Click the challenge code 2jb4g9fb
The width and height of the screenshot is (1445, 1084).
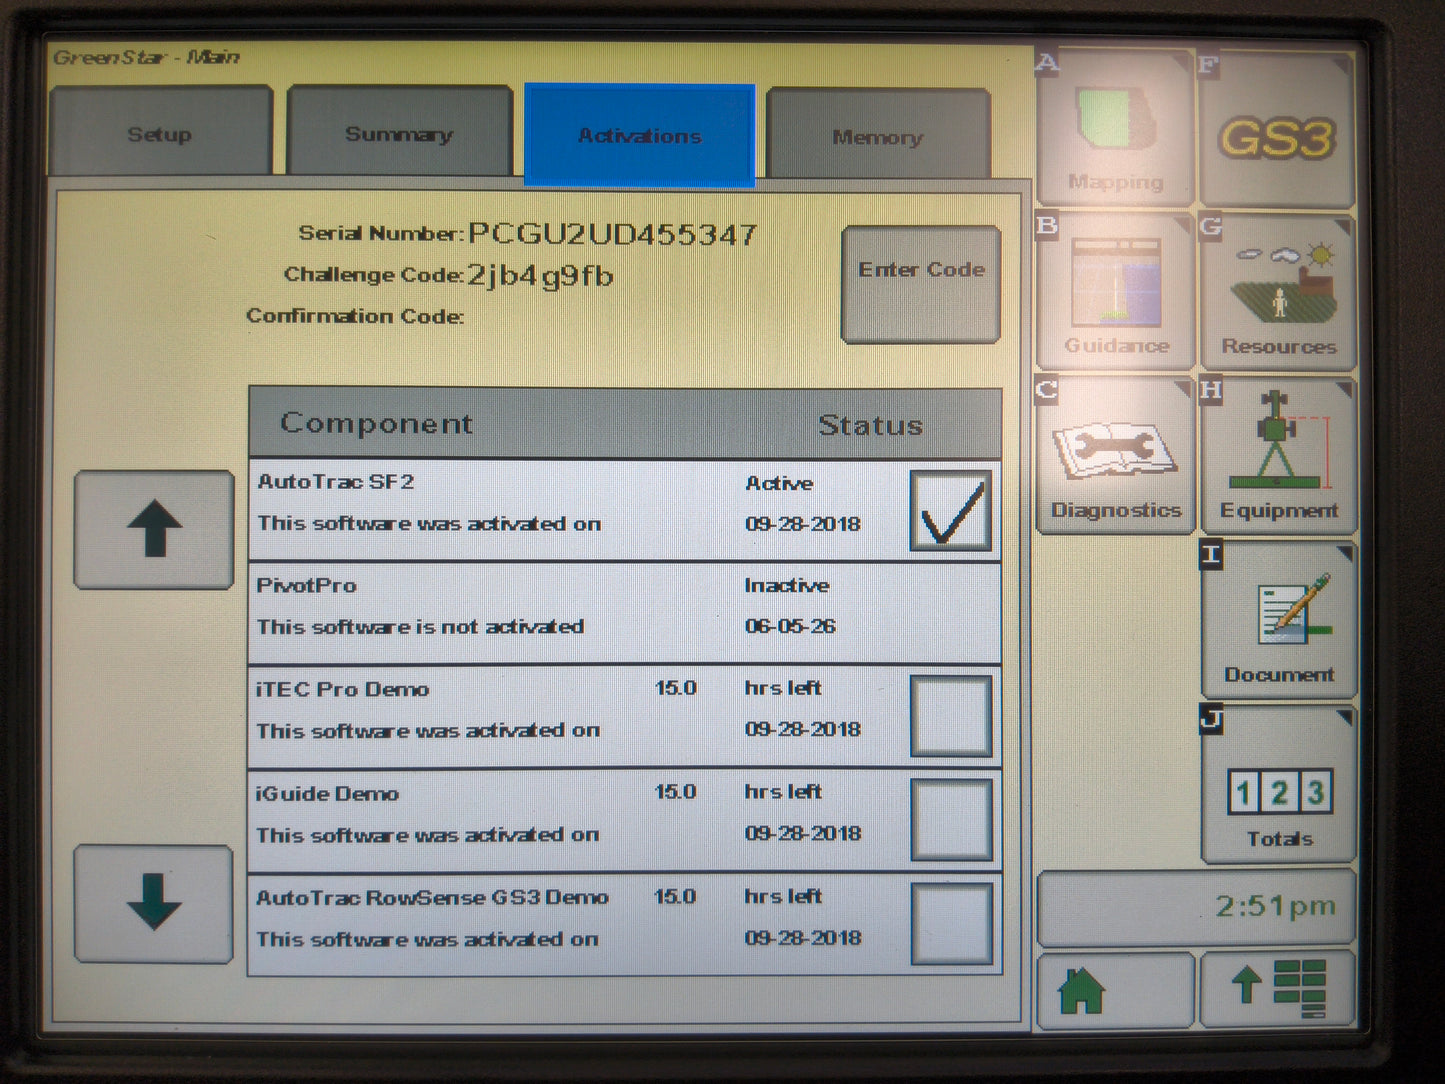tap(540, 275)
